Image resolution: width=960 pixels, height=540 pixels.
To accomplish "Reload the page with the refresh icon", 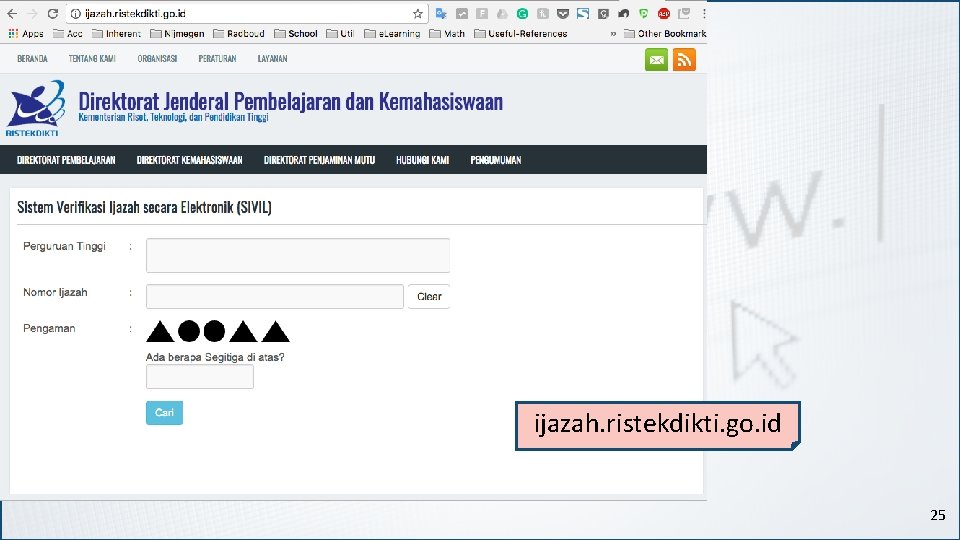I will click(53, 13).
